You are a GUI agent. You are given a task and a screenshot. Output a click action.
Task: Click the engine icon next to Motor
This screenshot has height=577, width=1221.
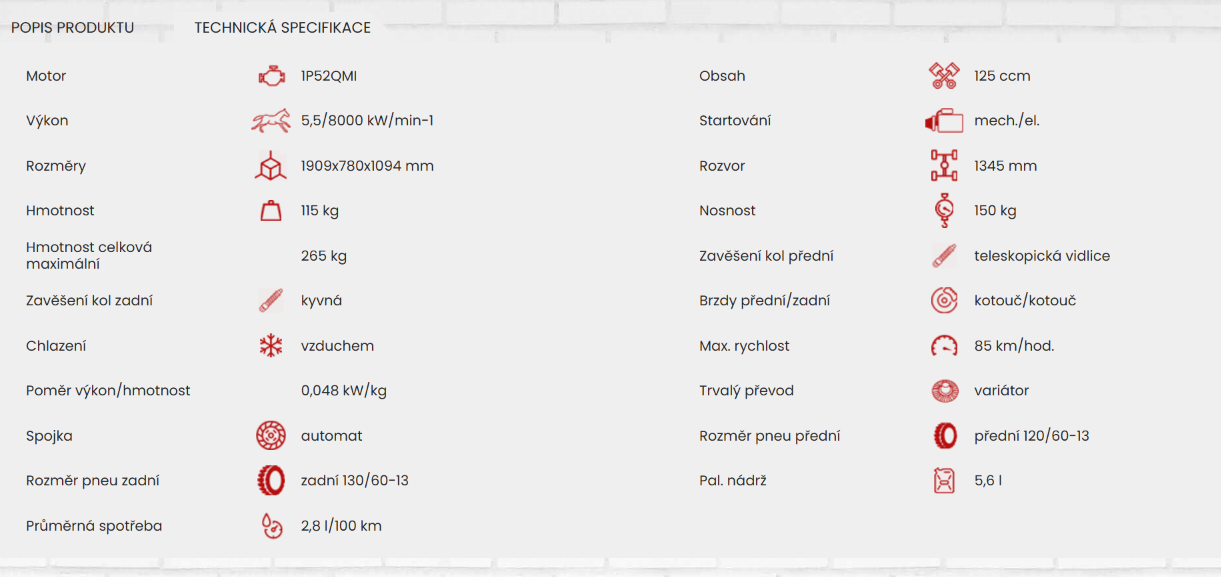271,76
